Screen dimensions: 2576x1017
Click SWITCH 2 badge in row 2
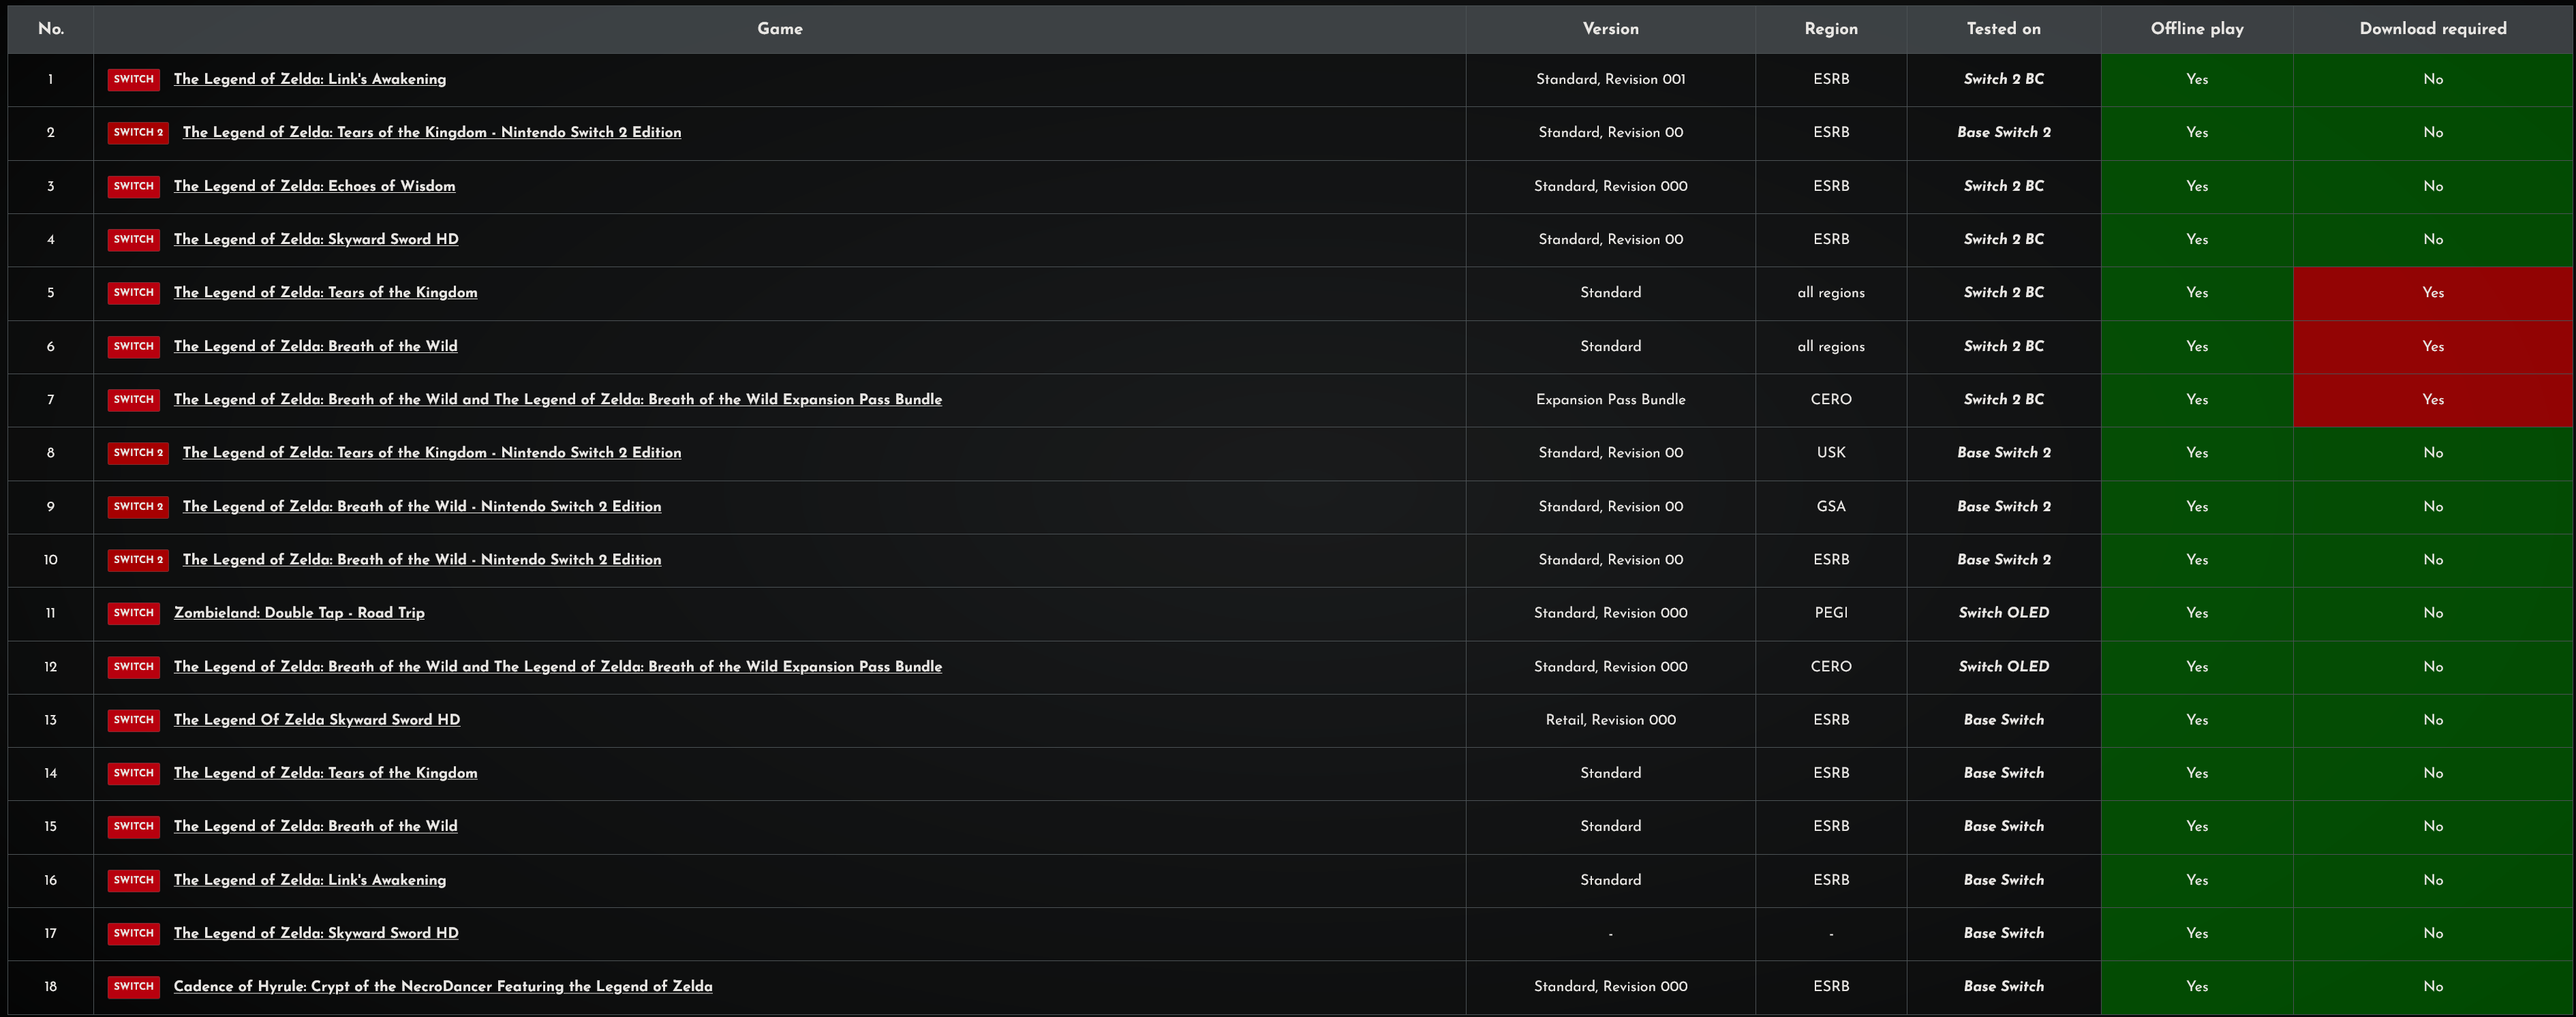(138, 132)
